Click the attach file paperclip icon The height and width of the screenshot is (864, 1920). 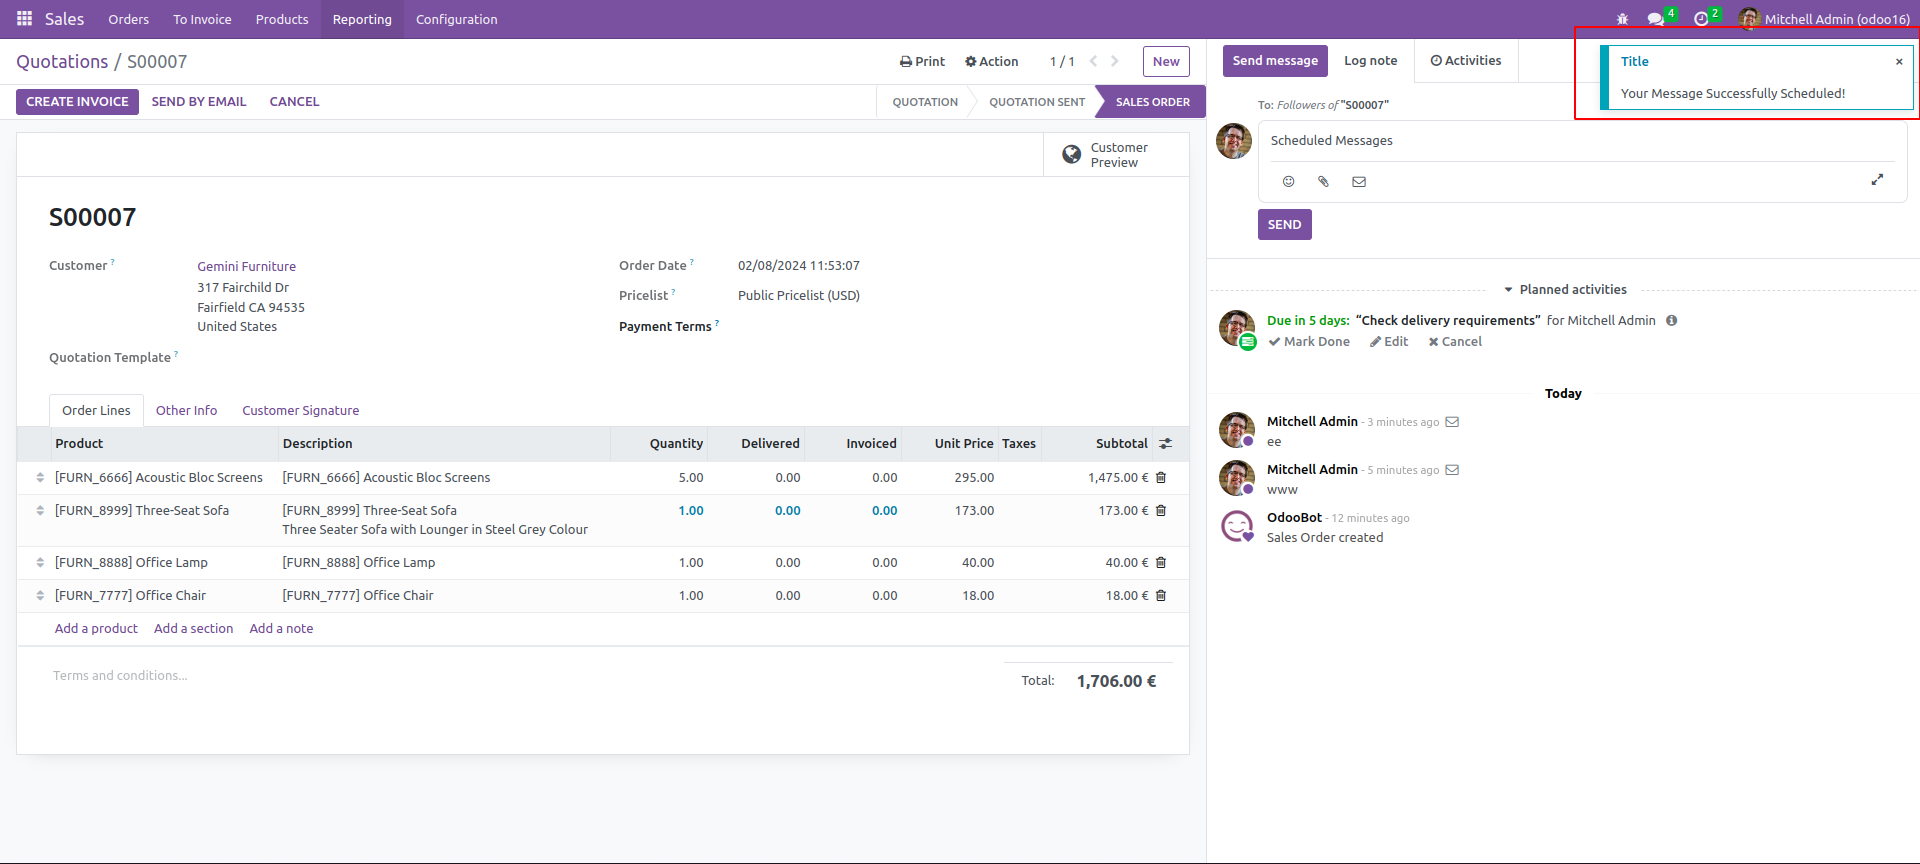coord(1323,182)
